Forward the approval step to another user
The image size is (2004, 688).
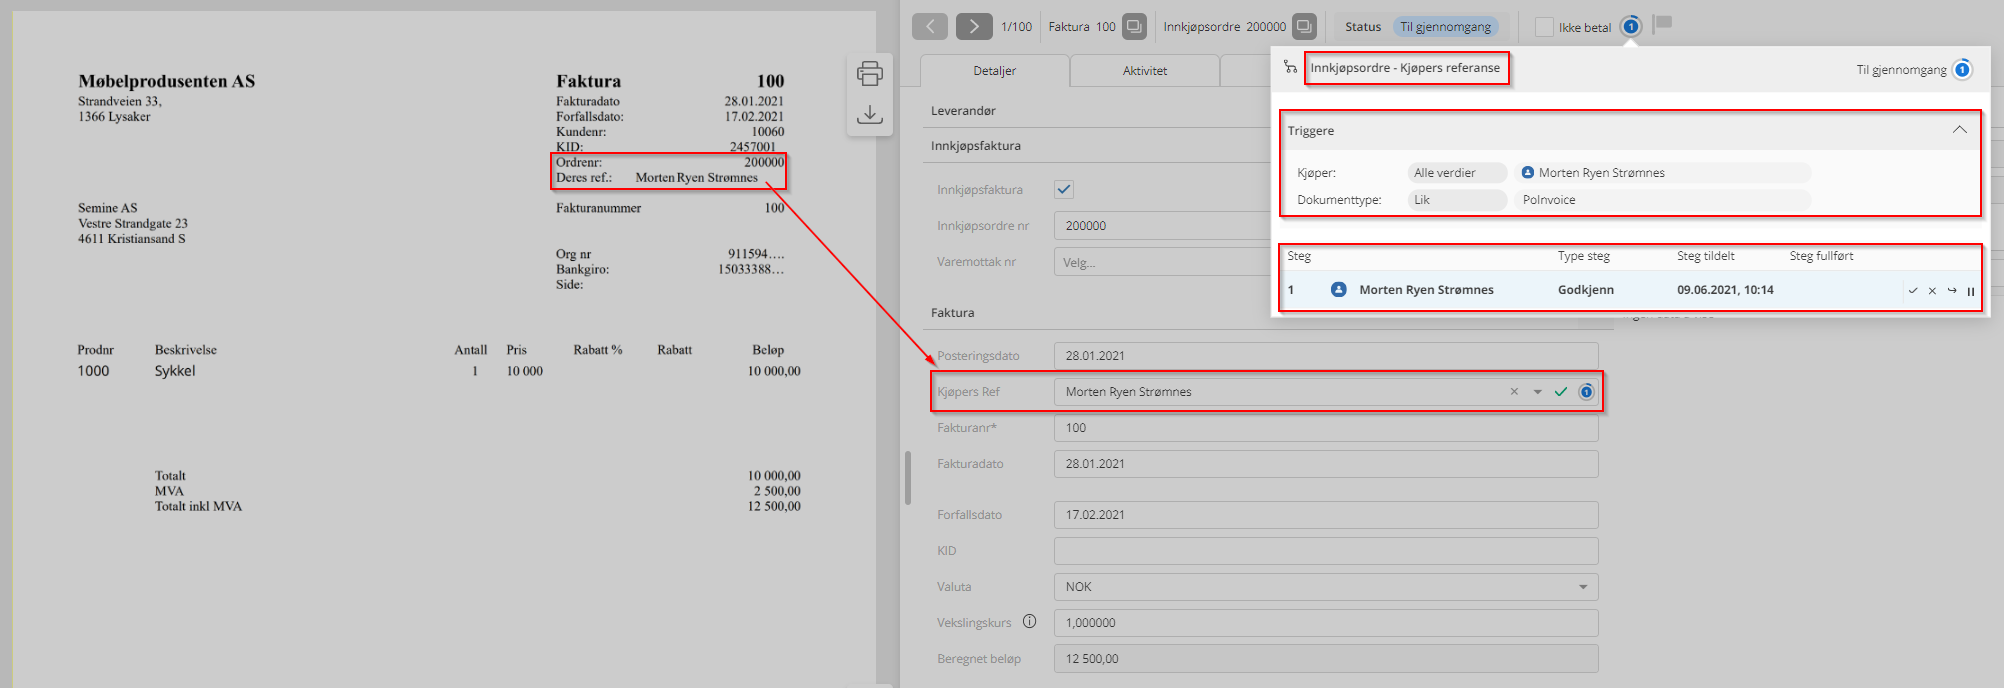(x=1952, y=291)
